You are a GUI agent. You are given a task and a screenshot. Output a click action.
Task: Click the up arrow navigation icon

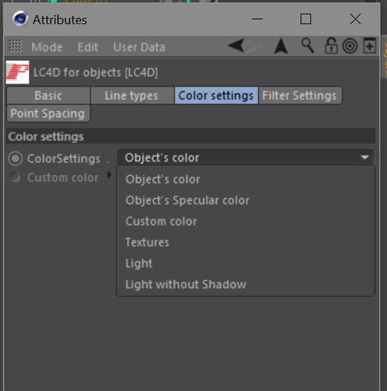coord(281,46)
